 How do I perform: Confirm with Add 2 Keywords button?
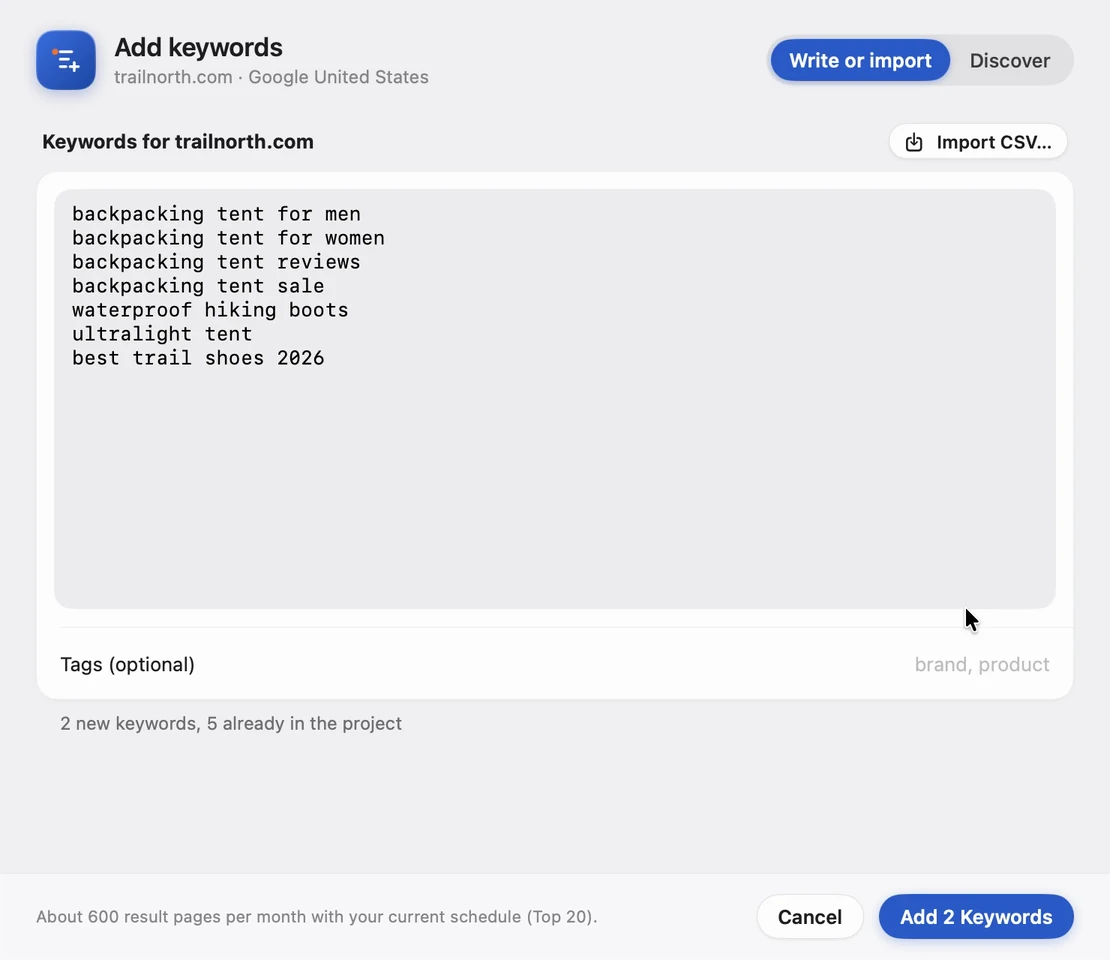(975, 917)
